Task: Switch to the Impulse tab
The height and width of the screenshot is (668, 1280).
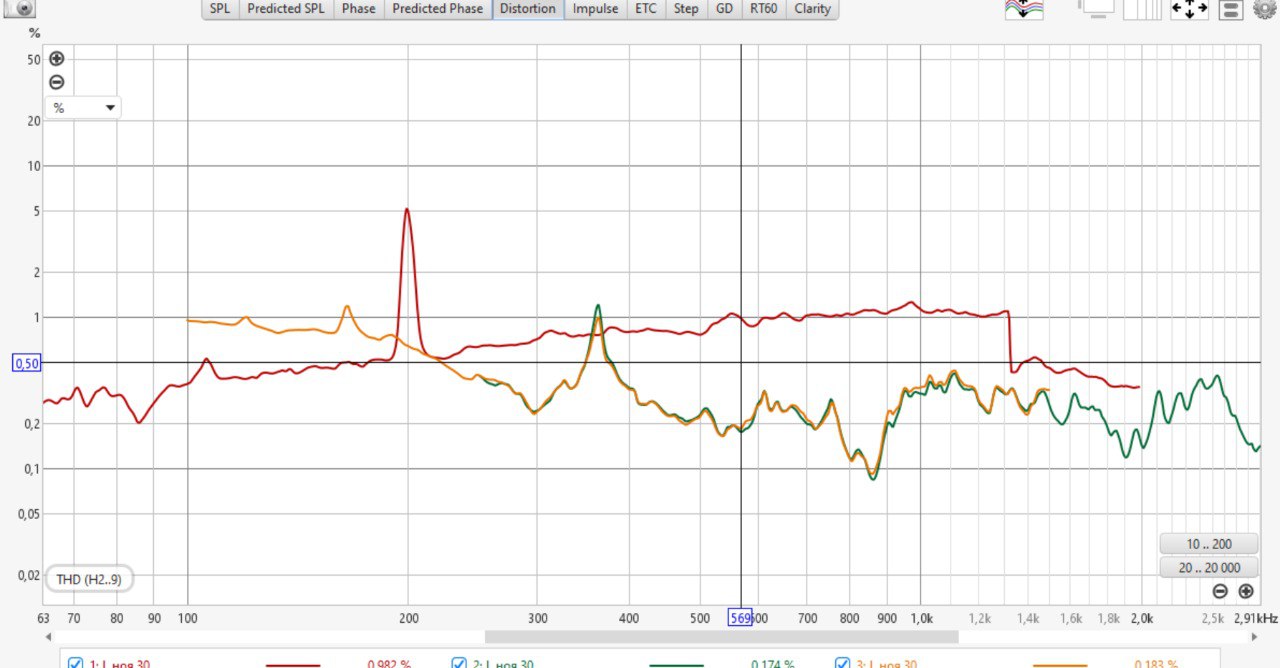Action: pyautogui.click(x=596, y=9)
